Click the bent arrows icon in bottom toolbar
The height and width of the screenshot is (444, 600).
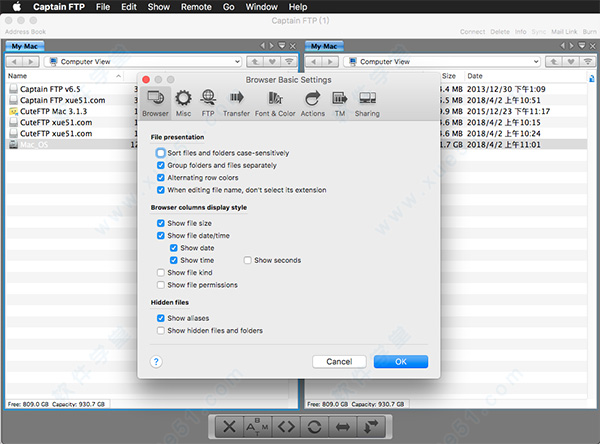(x=371, y=426)
